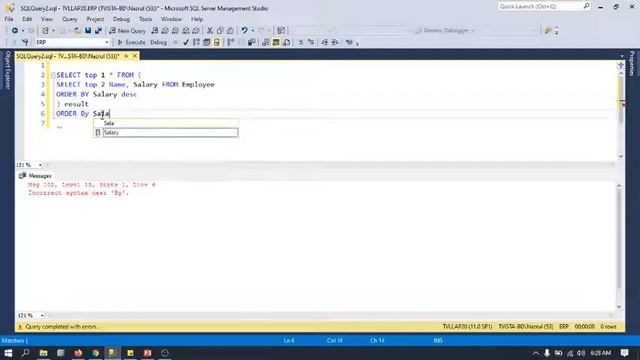Click the Results to File icon
This screenshot has width=640, height=360.
click(x=287, y=42)
